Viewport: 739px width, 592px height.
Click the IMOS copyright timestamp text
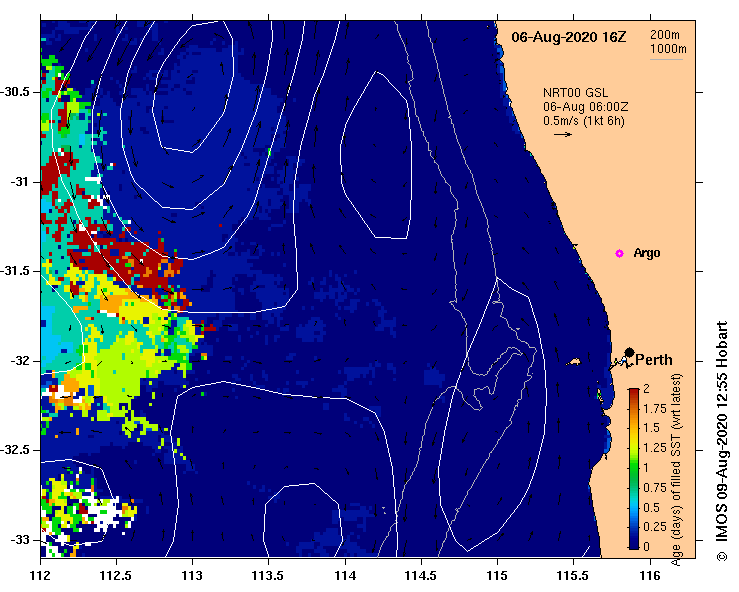tap(722, 441)
